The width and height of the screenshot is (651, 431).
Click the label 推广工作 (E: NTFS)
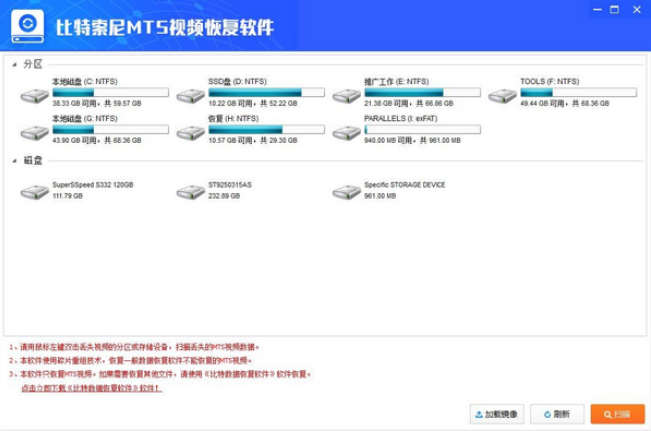tap(396, 81)
